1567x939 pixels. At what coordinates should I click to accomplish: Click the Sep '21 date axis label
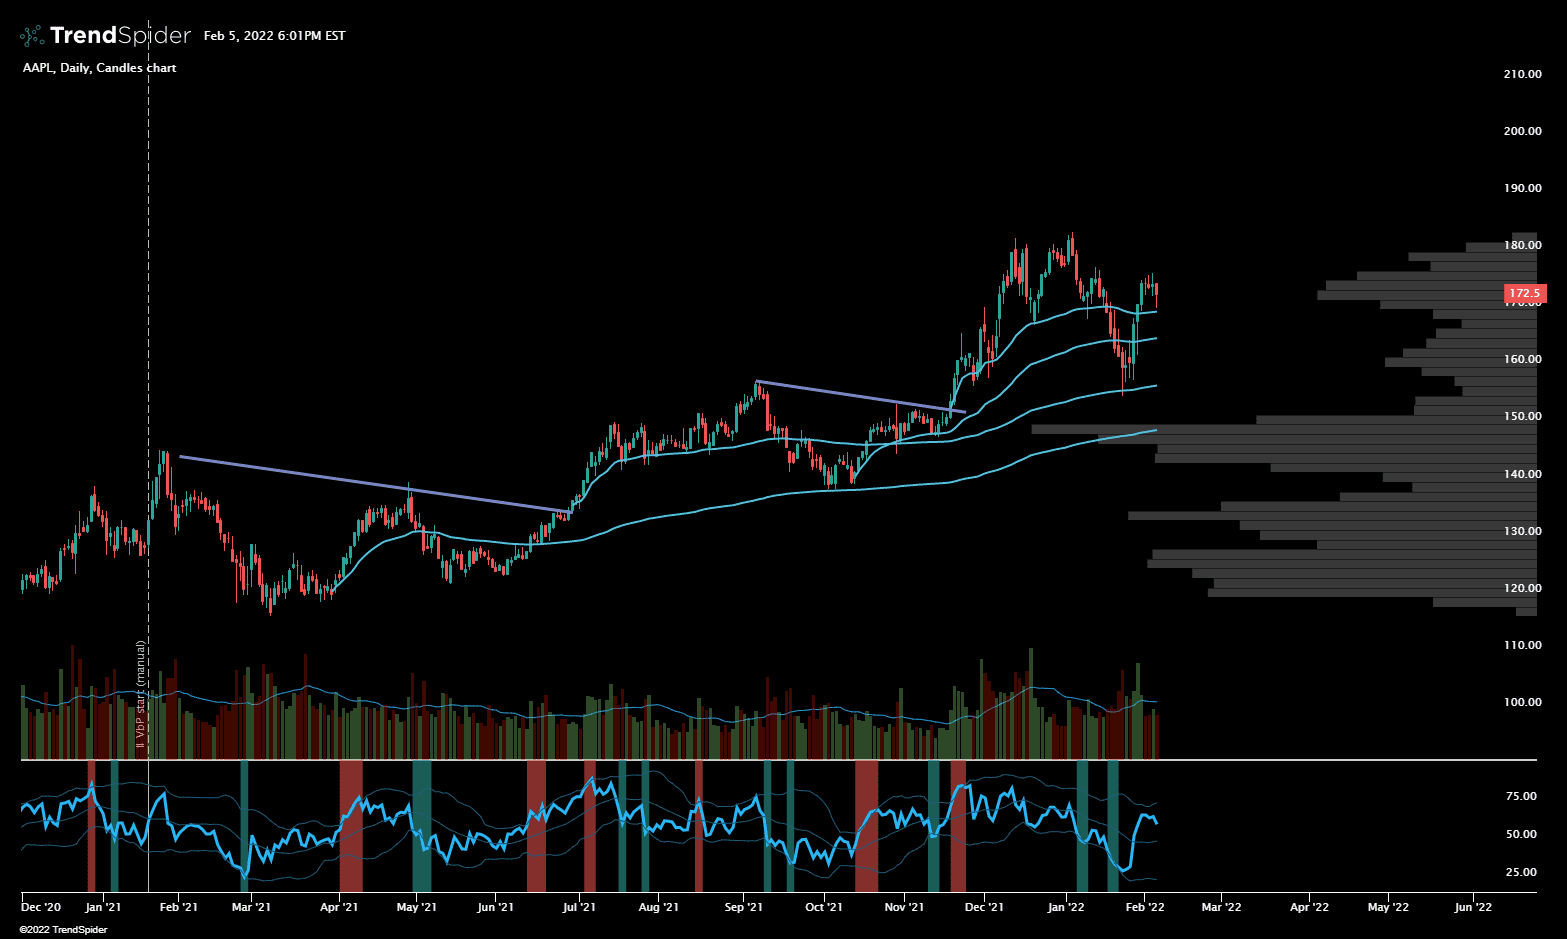click(743, 908)
